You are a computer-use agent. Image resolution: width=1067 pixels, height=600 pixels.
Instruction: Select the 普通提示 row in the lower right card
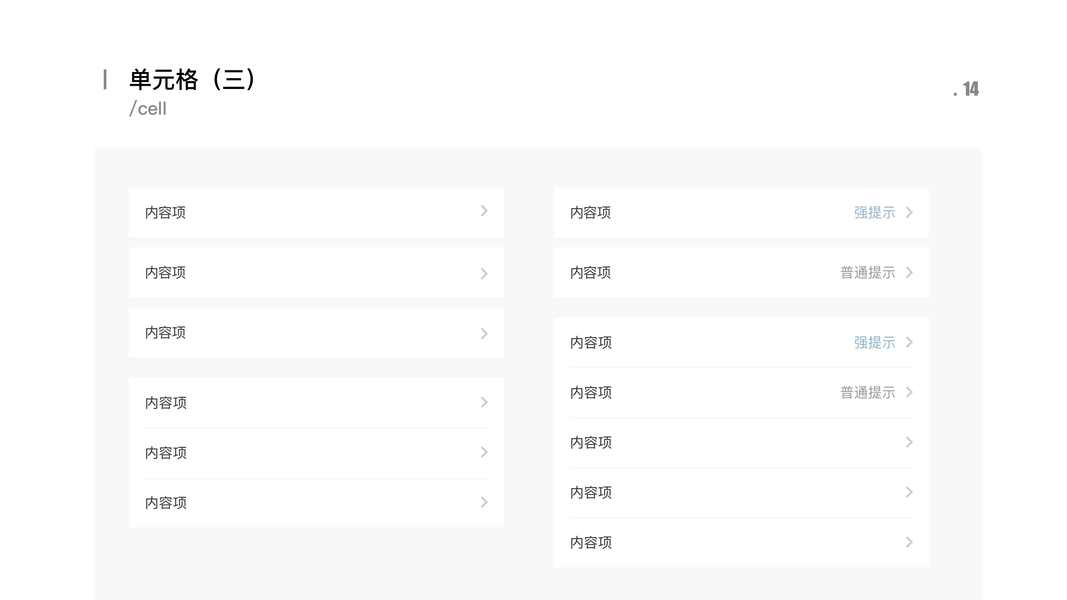point(741,391)
